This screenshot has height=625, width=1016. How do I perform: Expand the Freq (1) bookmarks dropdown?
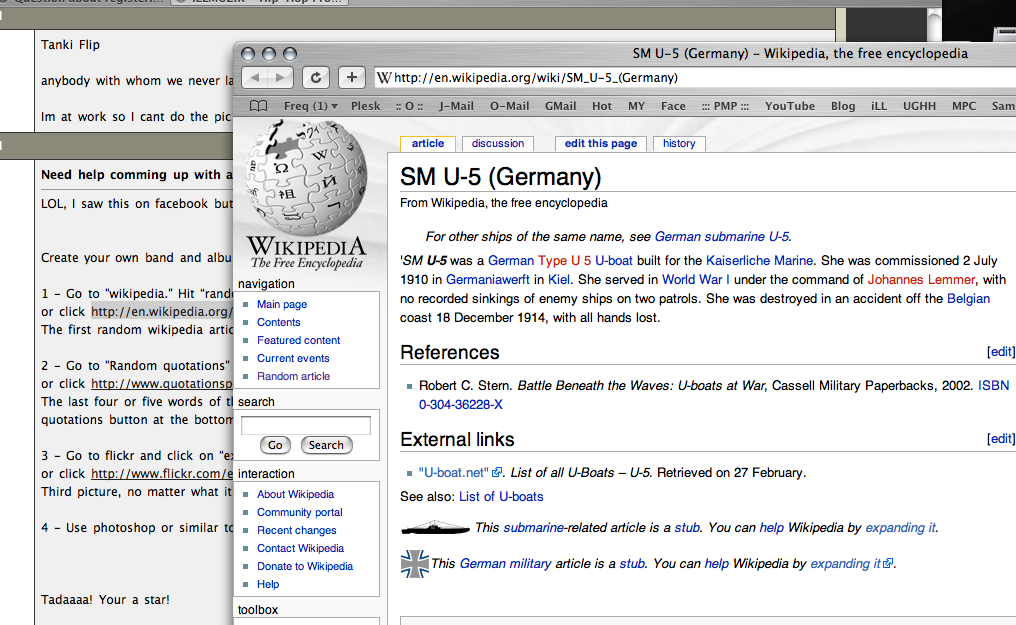310,106
